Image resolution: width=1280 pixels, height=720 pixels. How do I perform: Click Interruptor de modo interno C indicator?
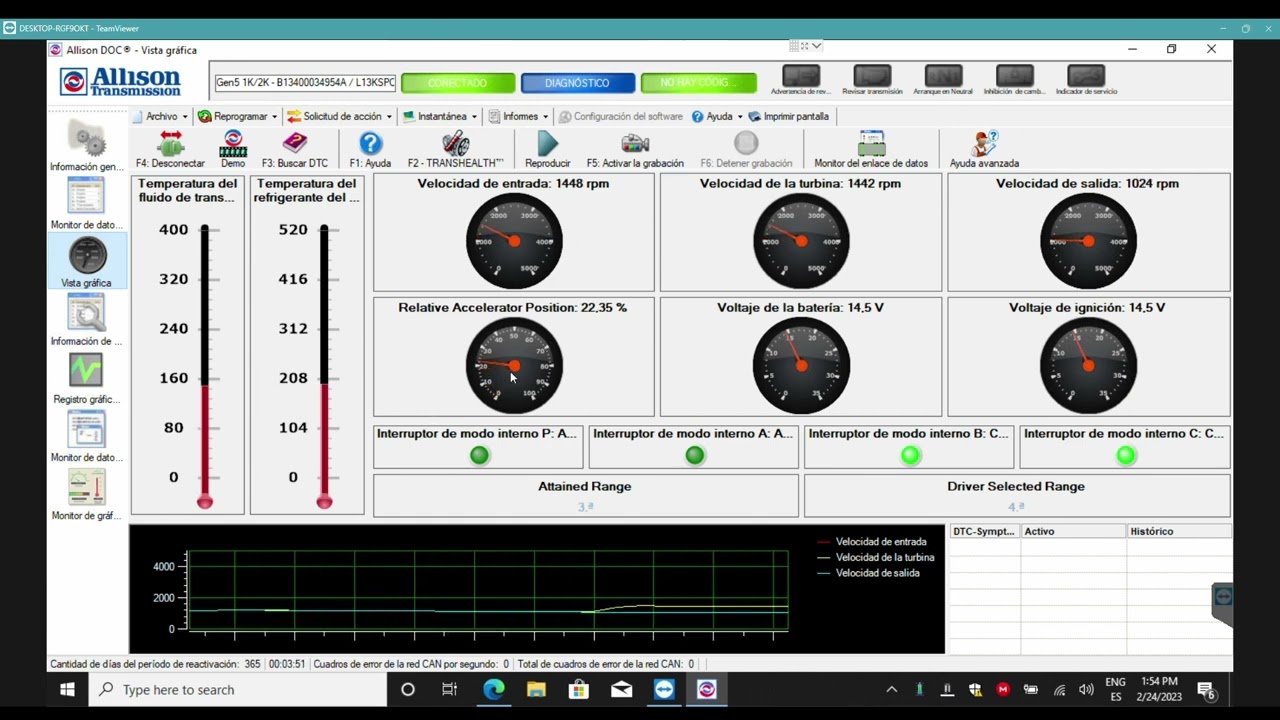[1126, 456]
